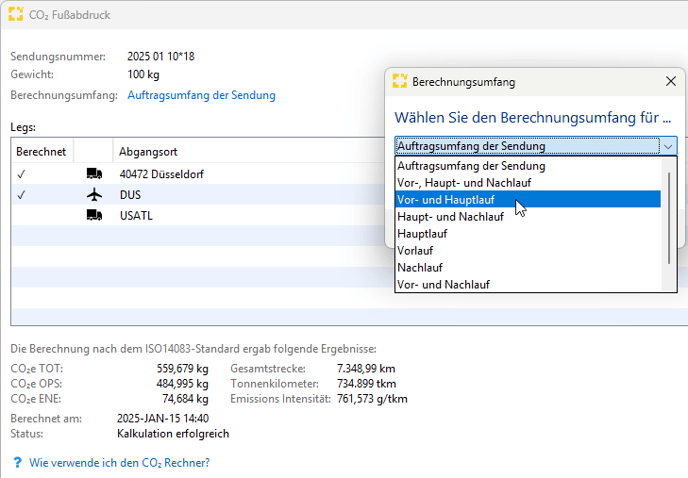Toggle the Berechnet checkmark for 40472 Düsseldorf
The width and height of the screenshot is (688, 478).
(22, 174)
